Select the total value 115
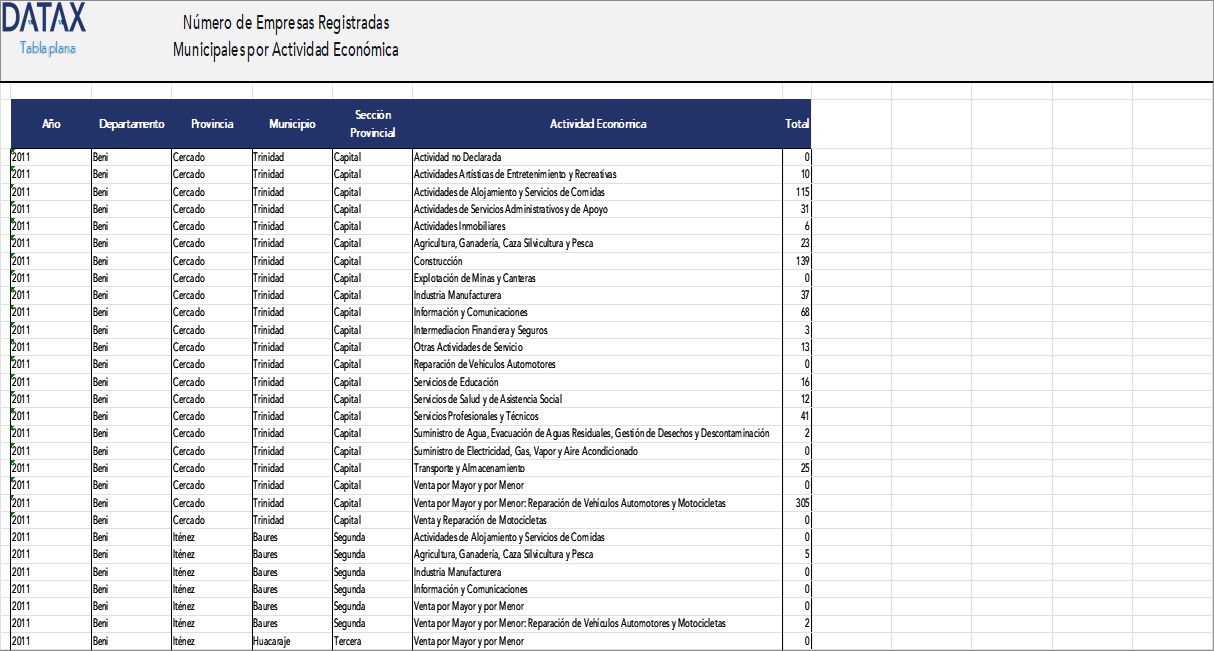Screen dimensions: 1214x651 [x=797, y=192]
